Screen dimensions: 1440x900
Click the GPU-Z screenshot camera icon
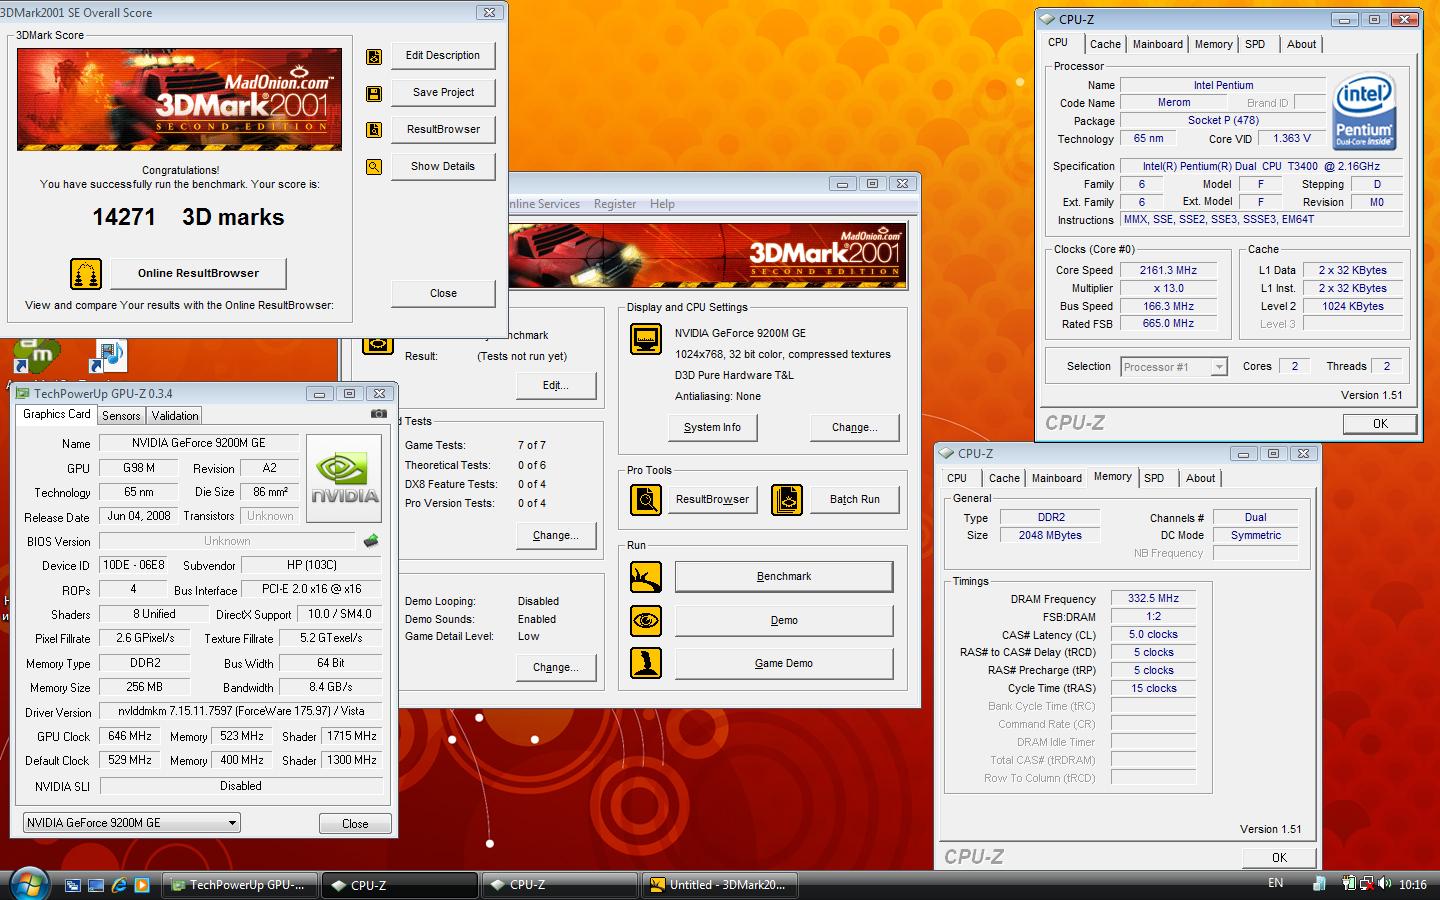coord(379,413)
